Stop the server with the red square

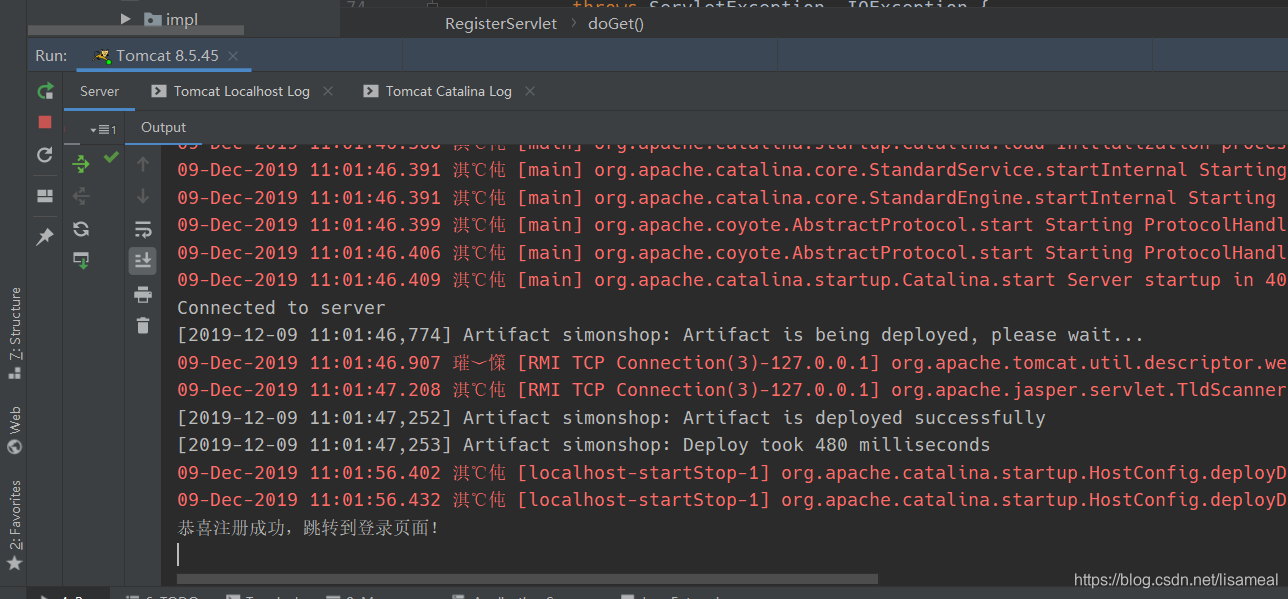tap(45, 122)
